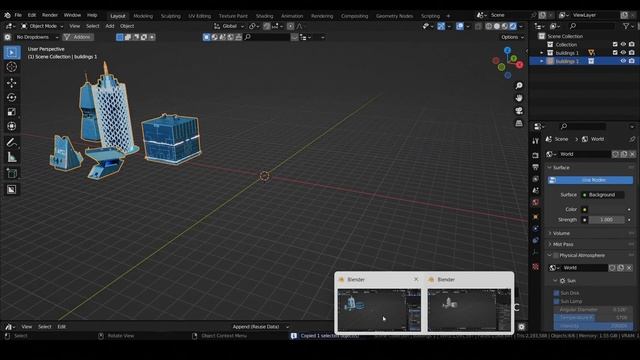The height and width of the screenshot is (360, 640).
Task: Open Output properties tab icon
Action: (536, 167)
